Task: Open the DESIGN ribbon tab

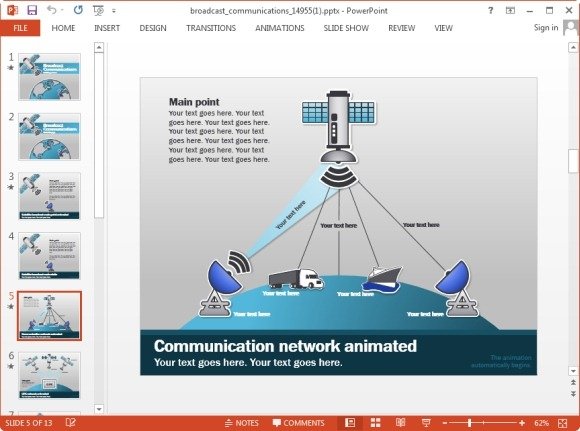Action: [153, 28]
